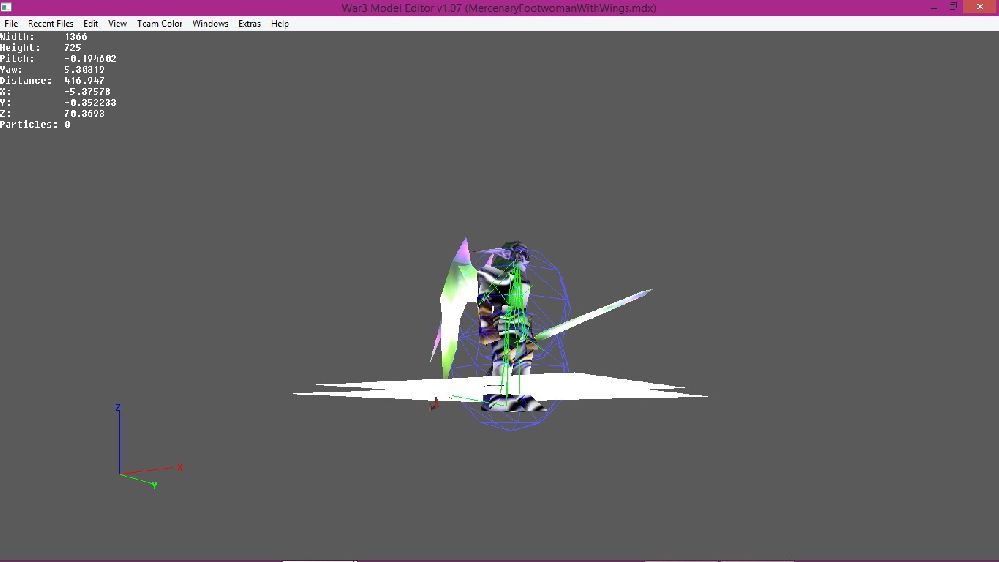Screen dimensions: 999x562
Task: Close the War3 Model Editor window
Action: tap(980, 7)
